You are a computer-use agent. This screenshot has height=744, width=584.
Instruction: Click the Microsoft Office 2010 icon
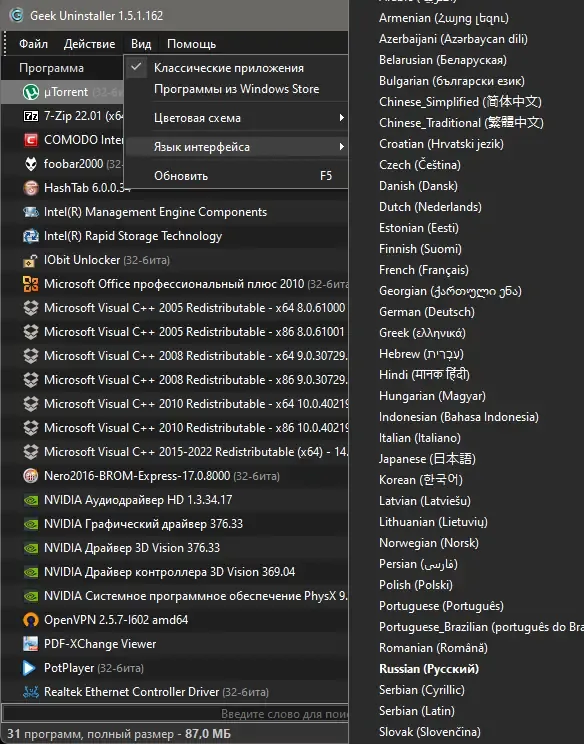pyautogui.click(x=31, y=284)
